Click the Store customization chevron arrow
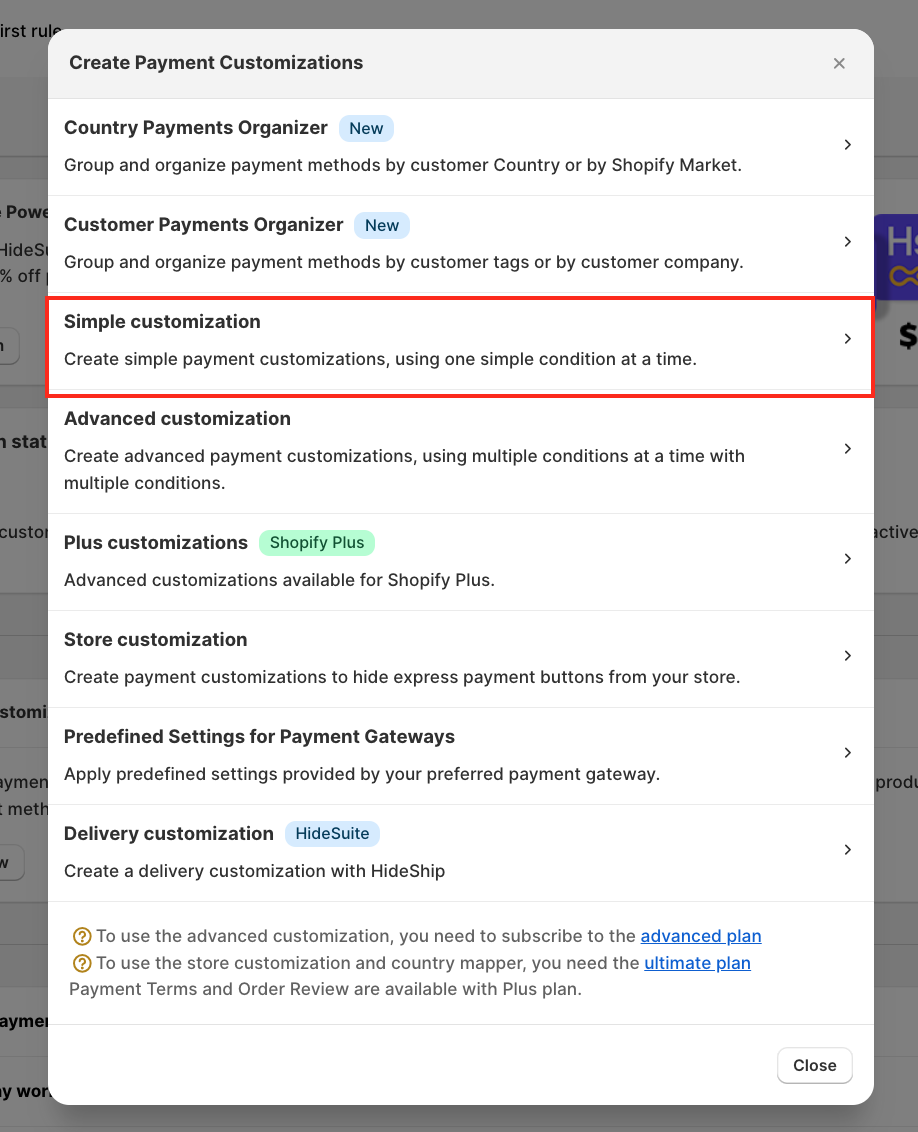The image size is (918, 1132). [847, 656]
